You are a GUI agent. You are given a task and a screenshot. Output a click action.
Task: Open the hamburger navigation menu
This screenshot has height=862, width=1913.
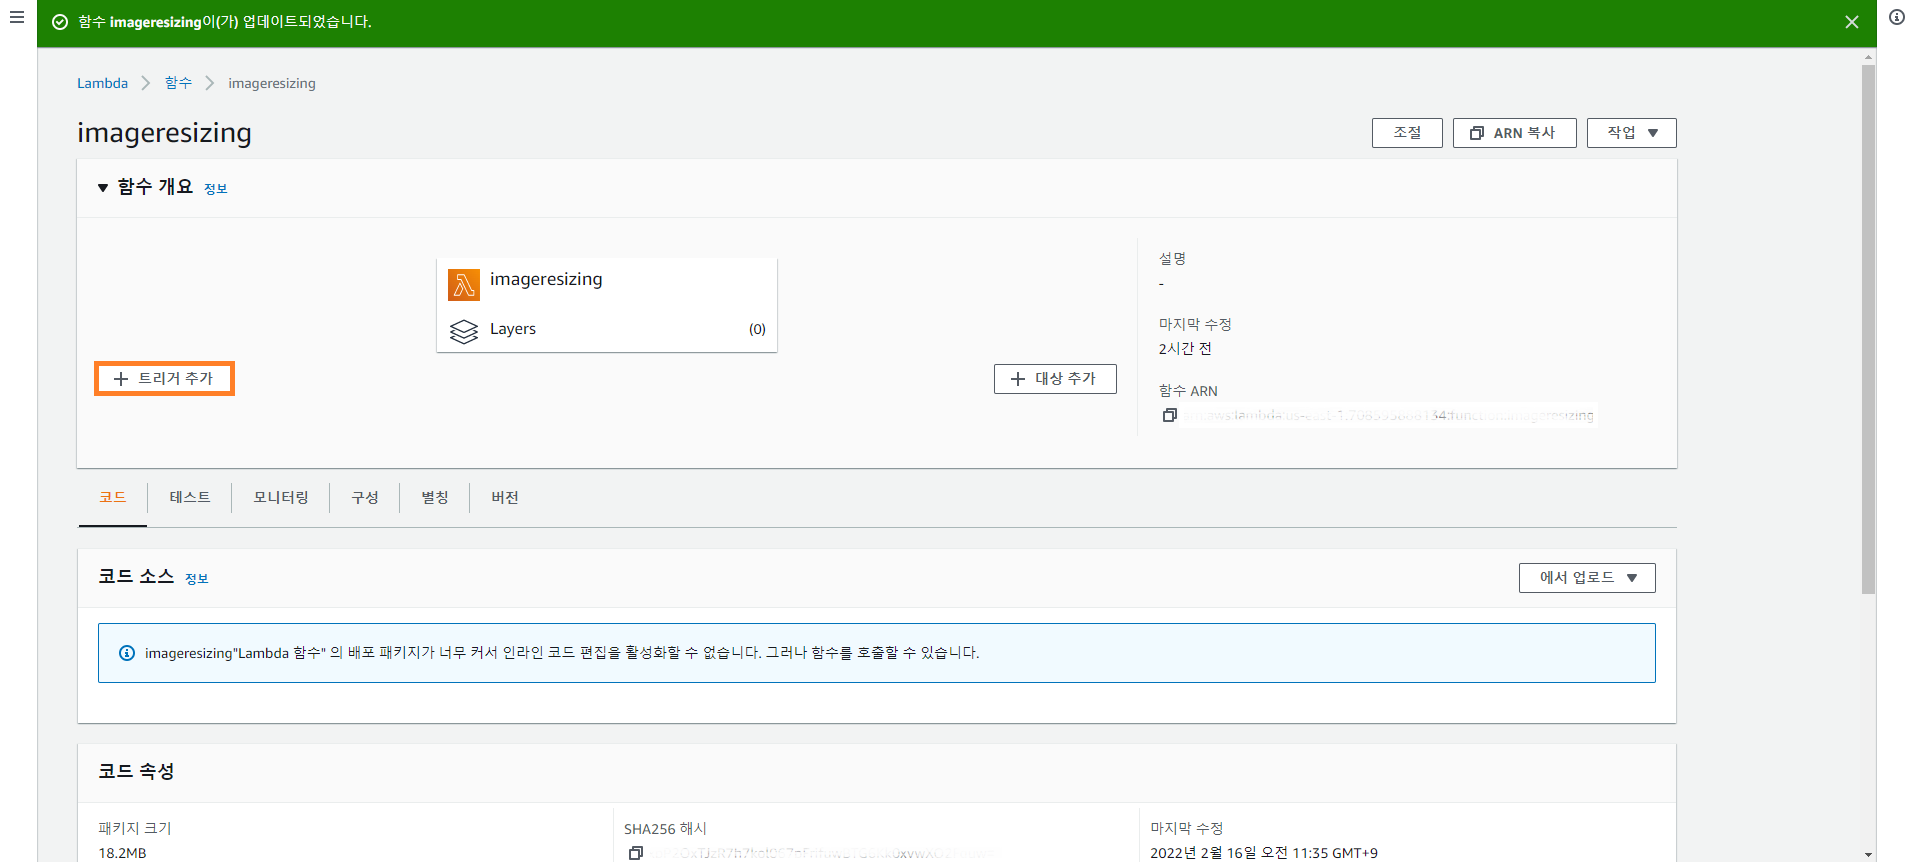pos(17,18)
